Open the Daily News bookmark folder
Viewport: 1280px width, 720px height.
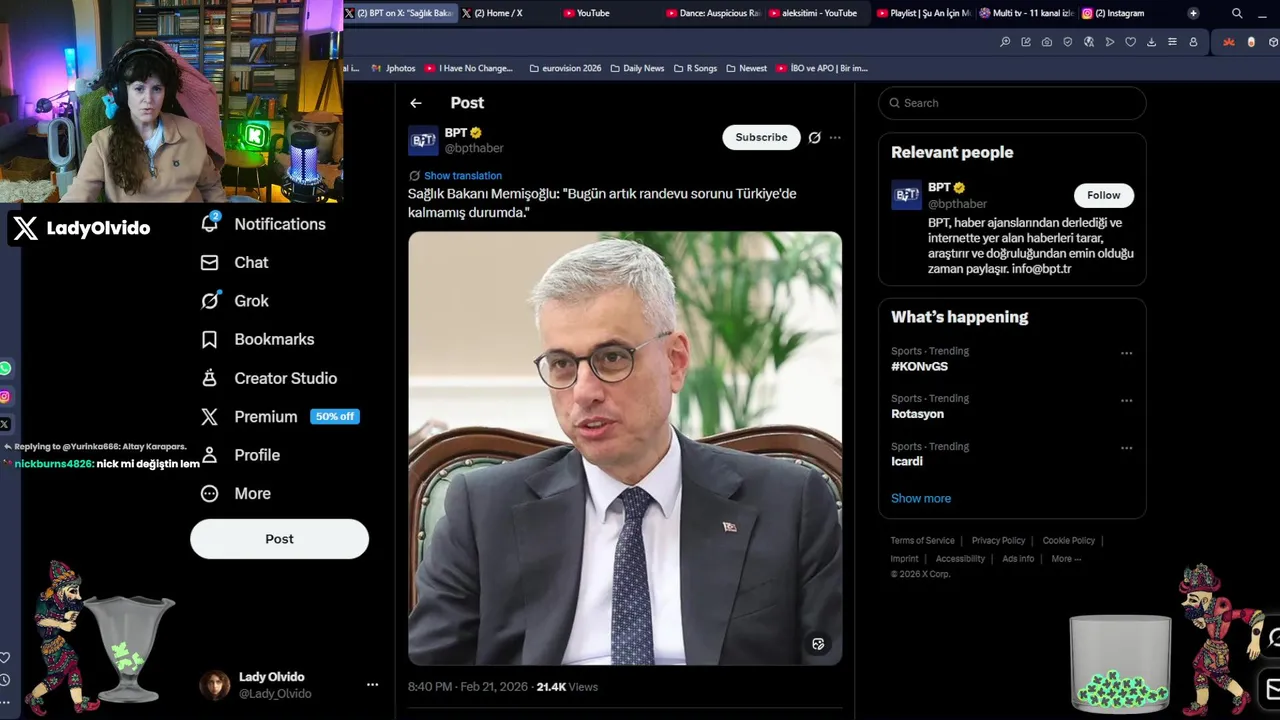(637, 68)
